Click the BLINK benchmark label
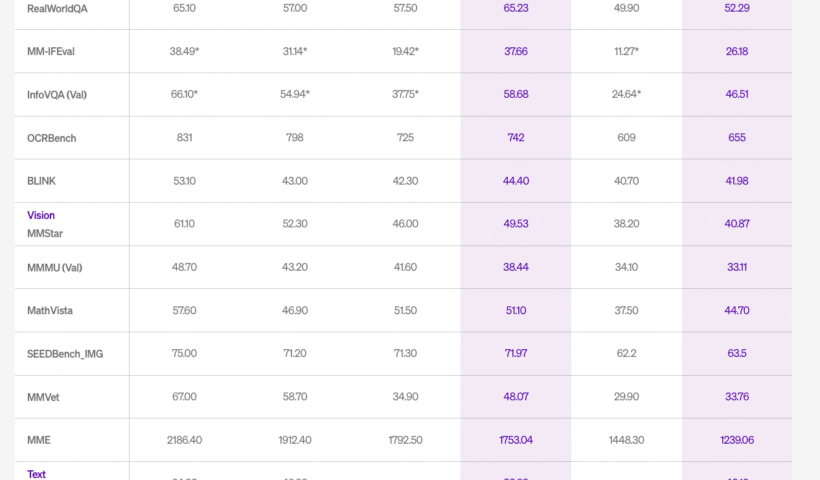 click(41, 181)
